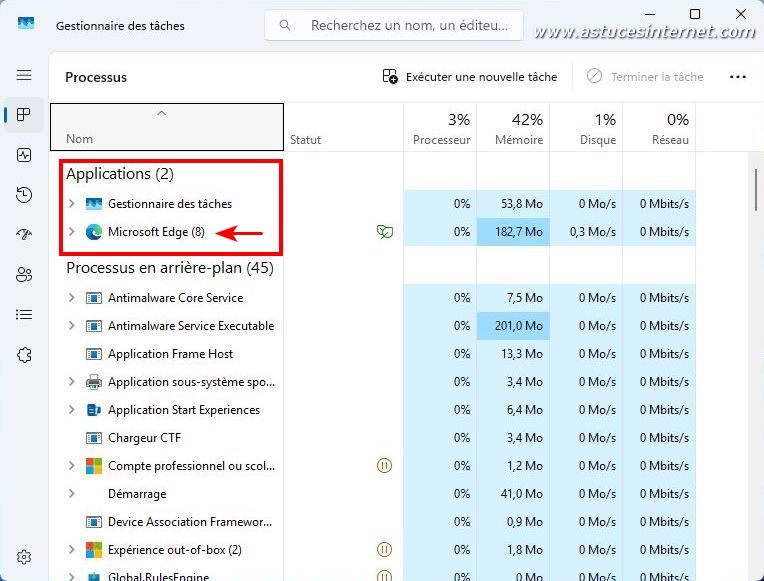Expand the Microsoft Edge (8) process group

(71, 232)
